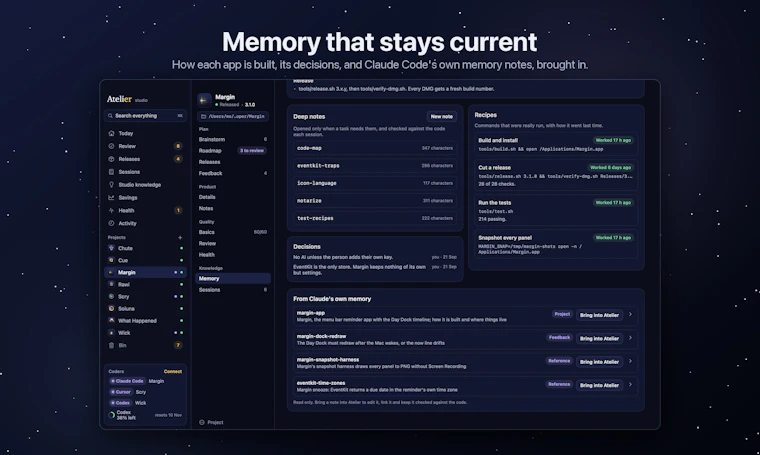Click the Soluna project icon

111,308
